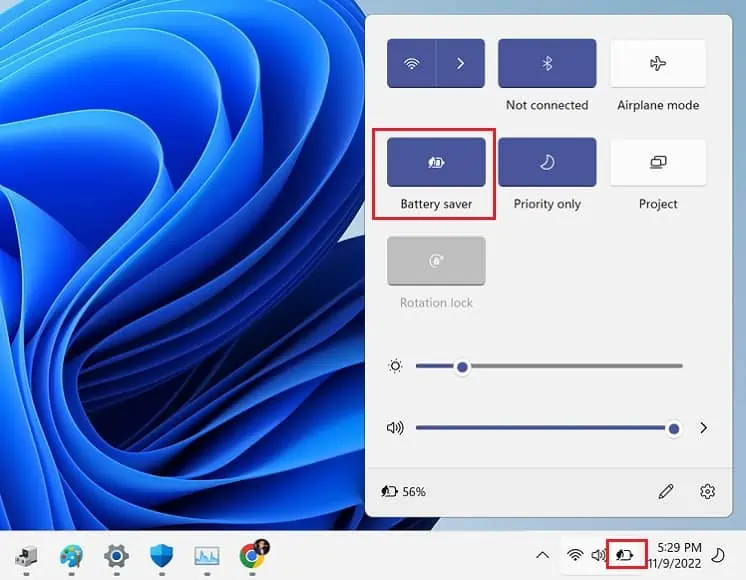Toggle the Priority only focus tile
Screen dimensions: 746x580
(x=547, y=162)
